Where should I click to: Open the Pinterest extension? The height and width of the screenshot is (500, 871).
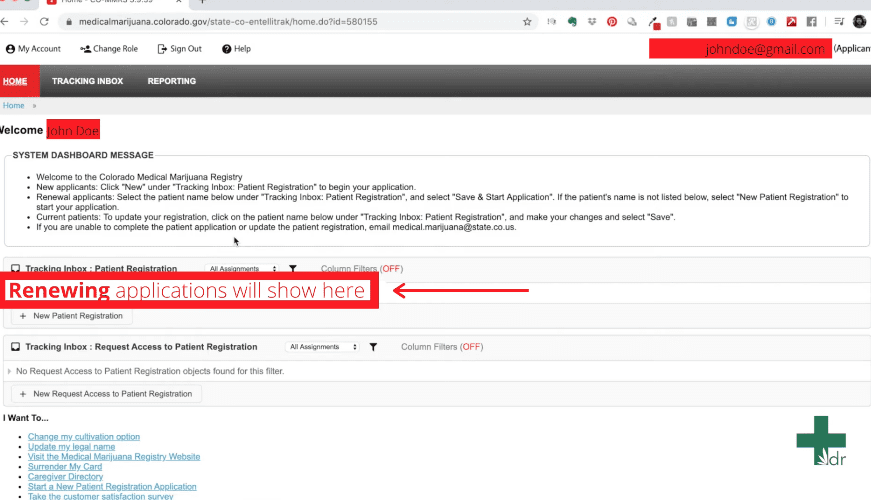(x=612, y=22)
